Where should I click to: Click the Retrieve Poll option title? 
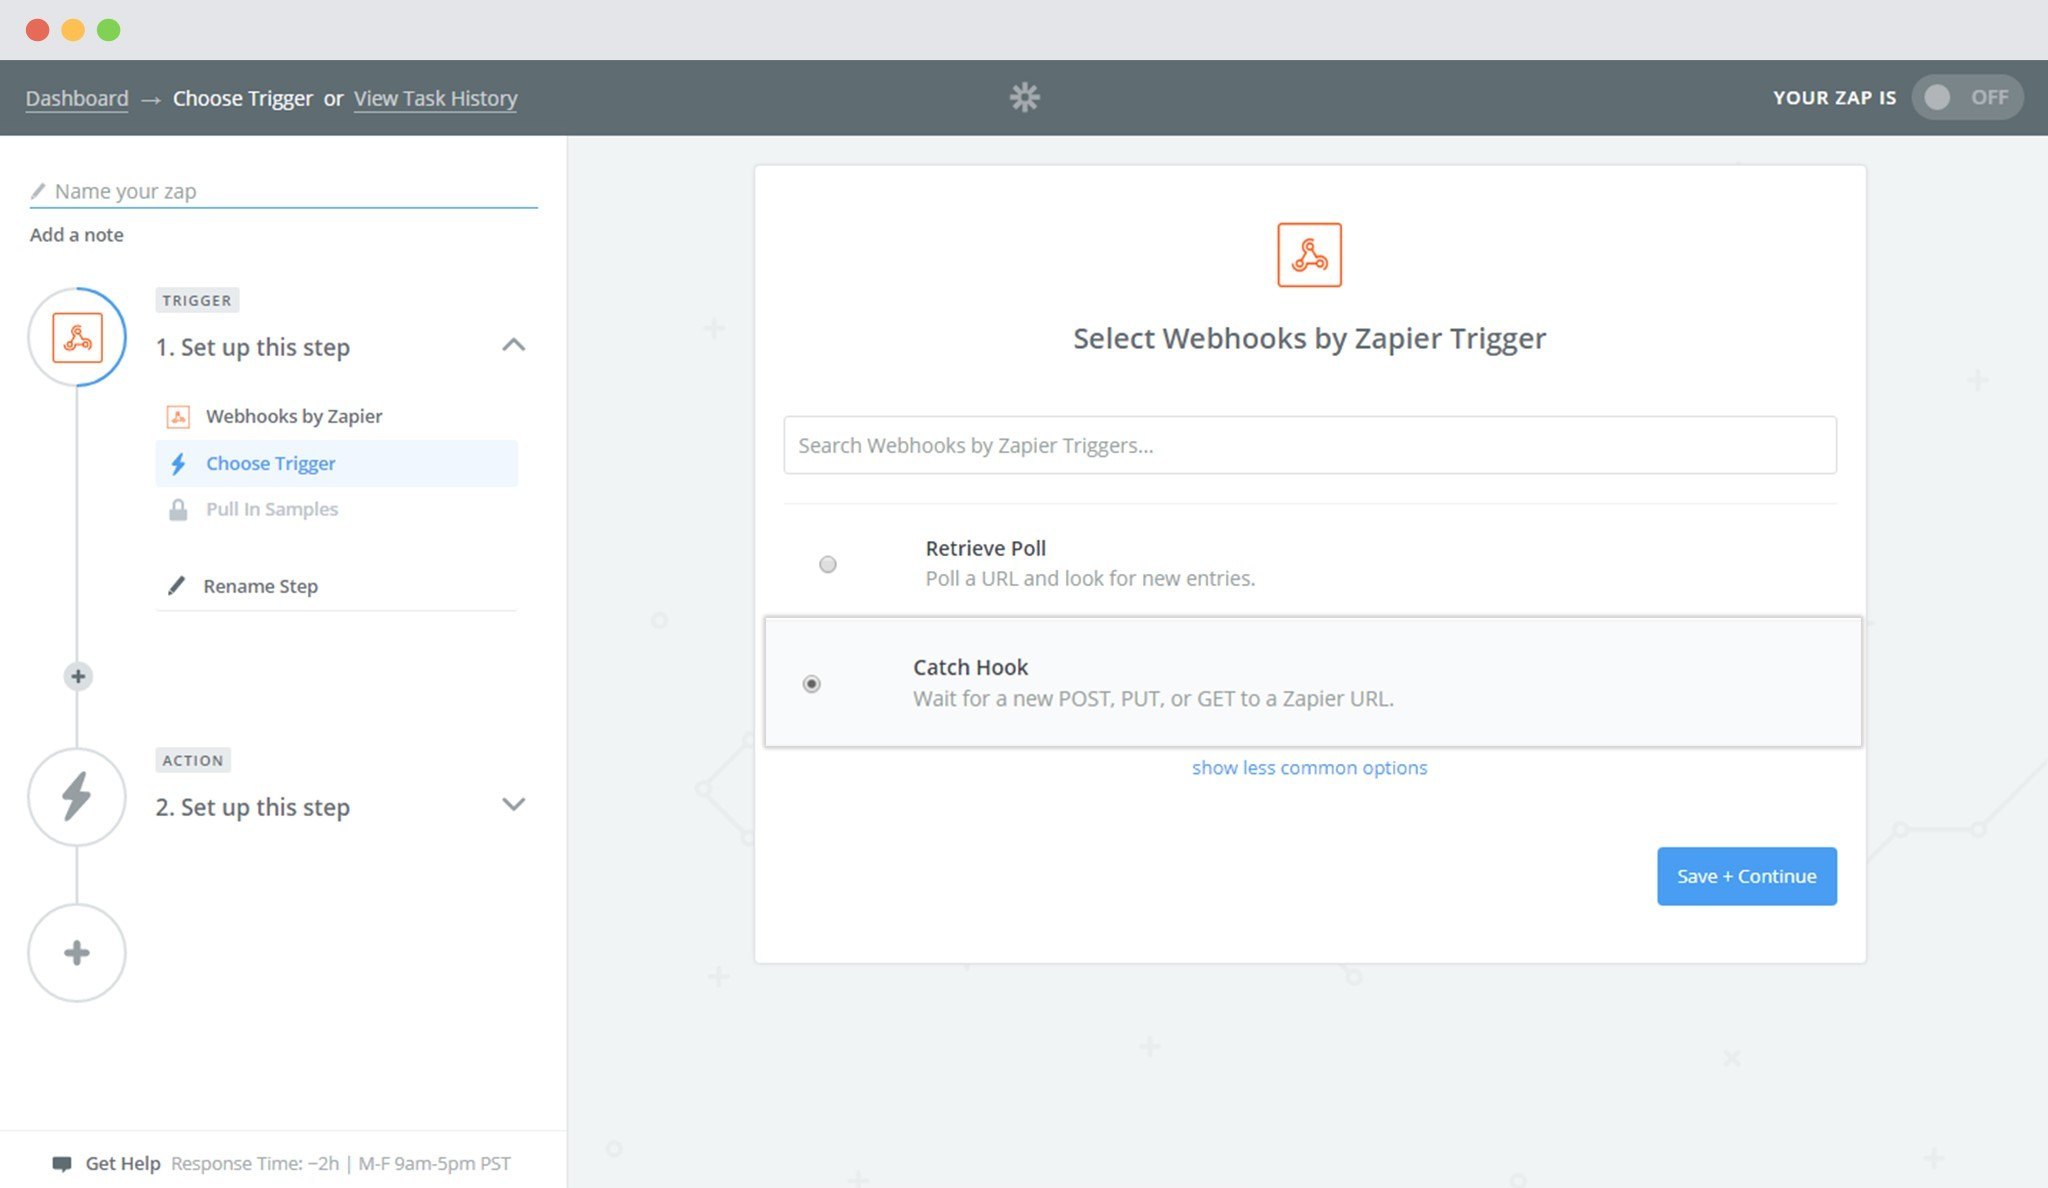click(x=985, y=548)
